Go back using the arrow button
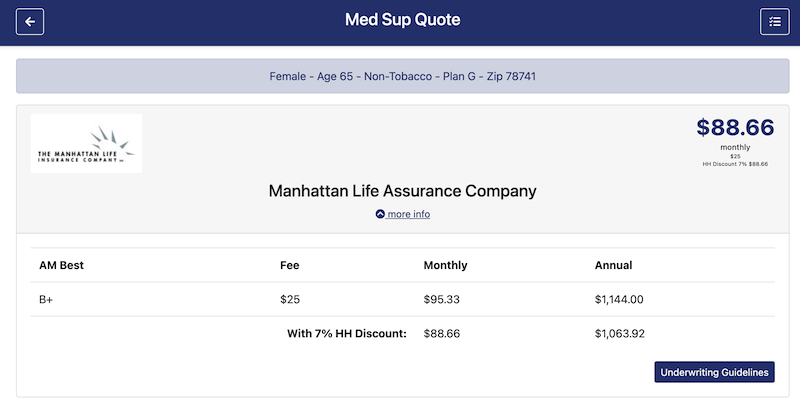 click(30, 22)
